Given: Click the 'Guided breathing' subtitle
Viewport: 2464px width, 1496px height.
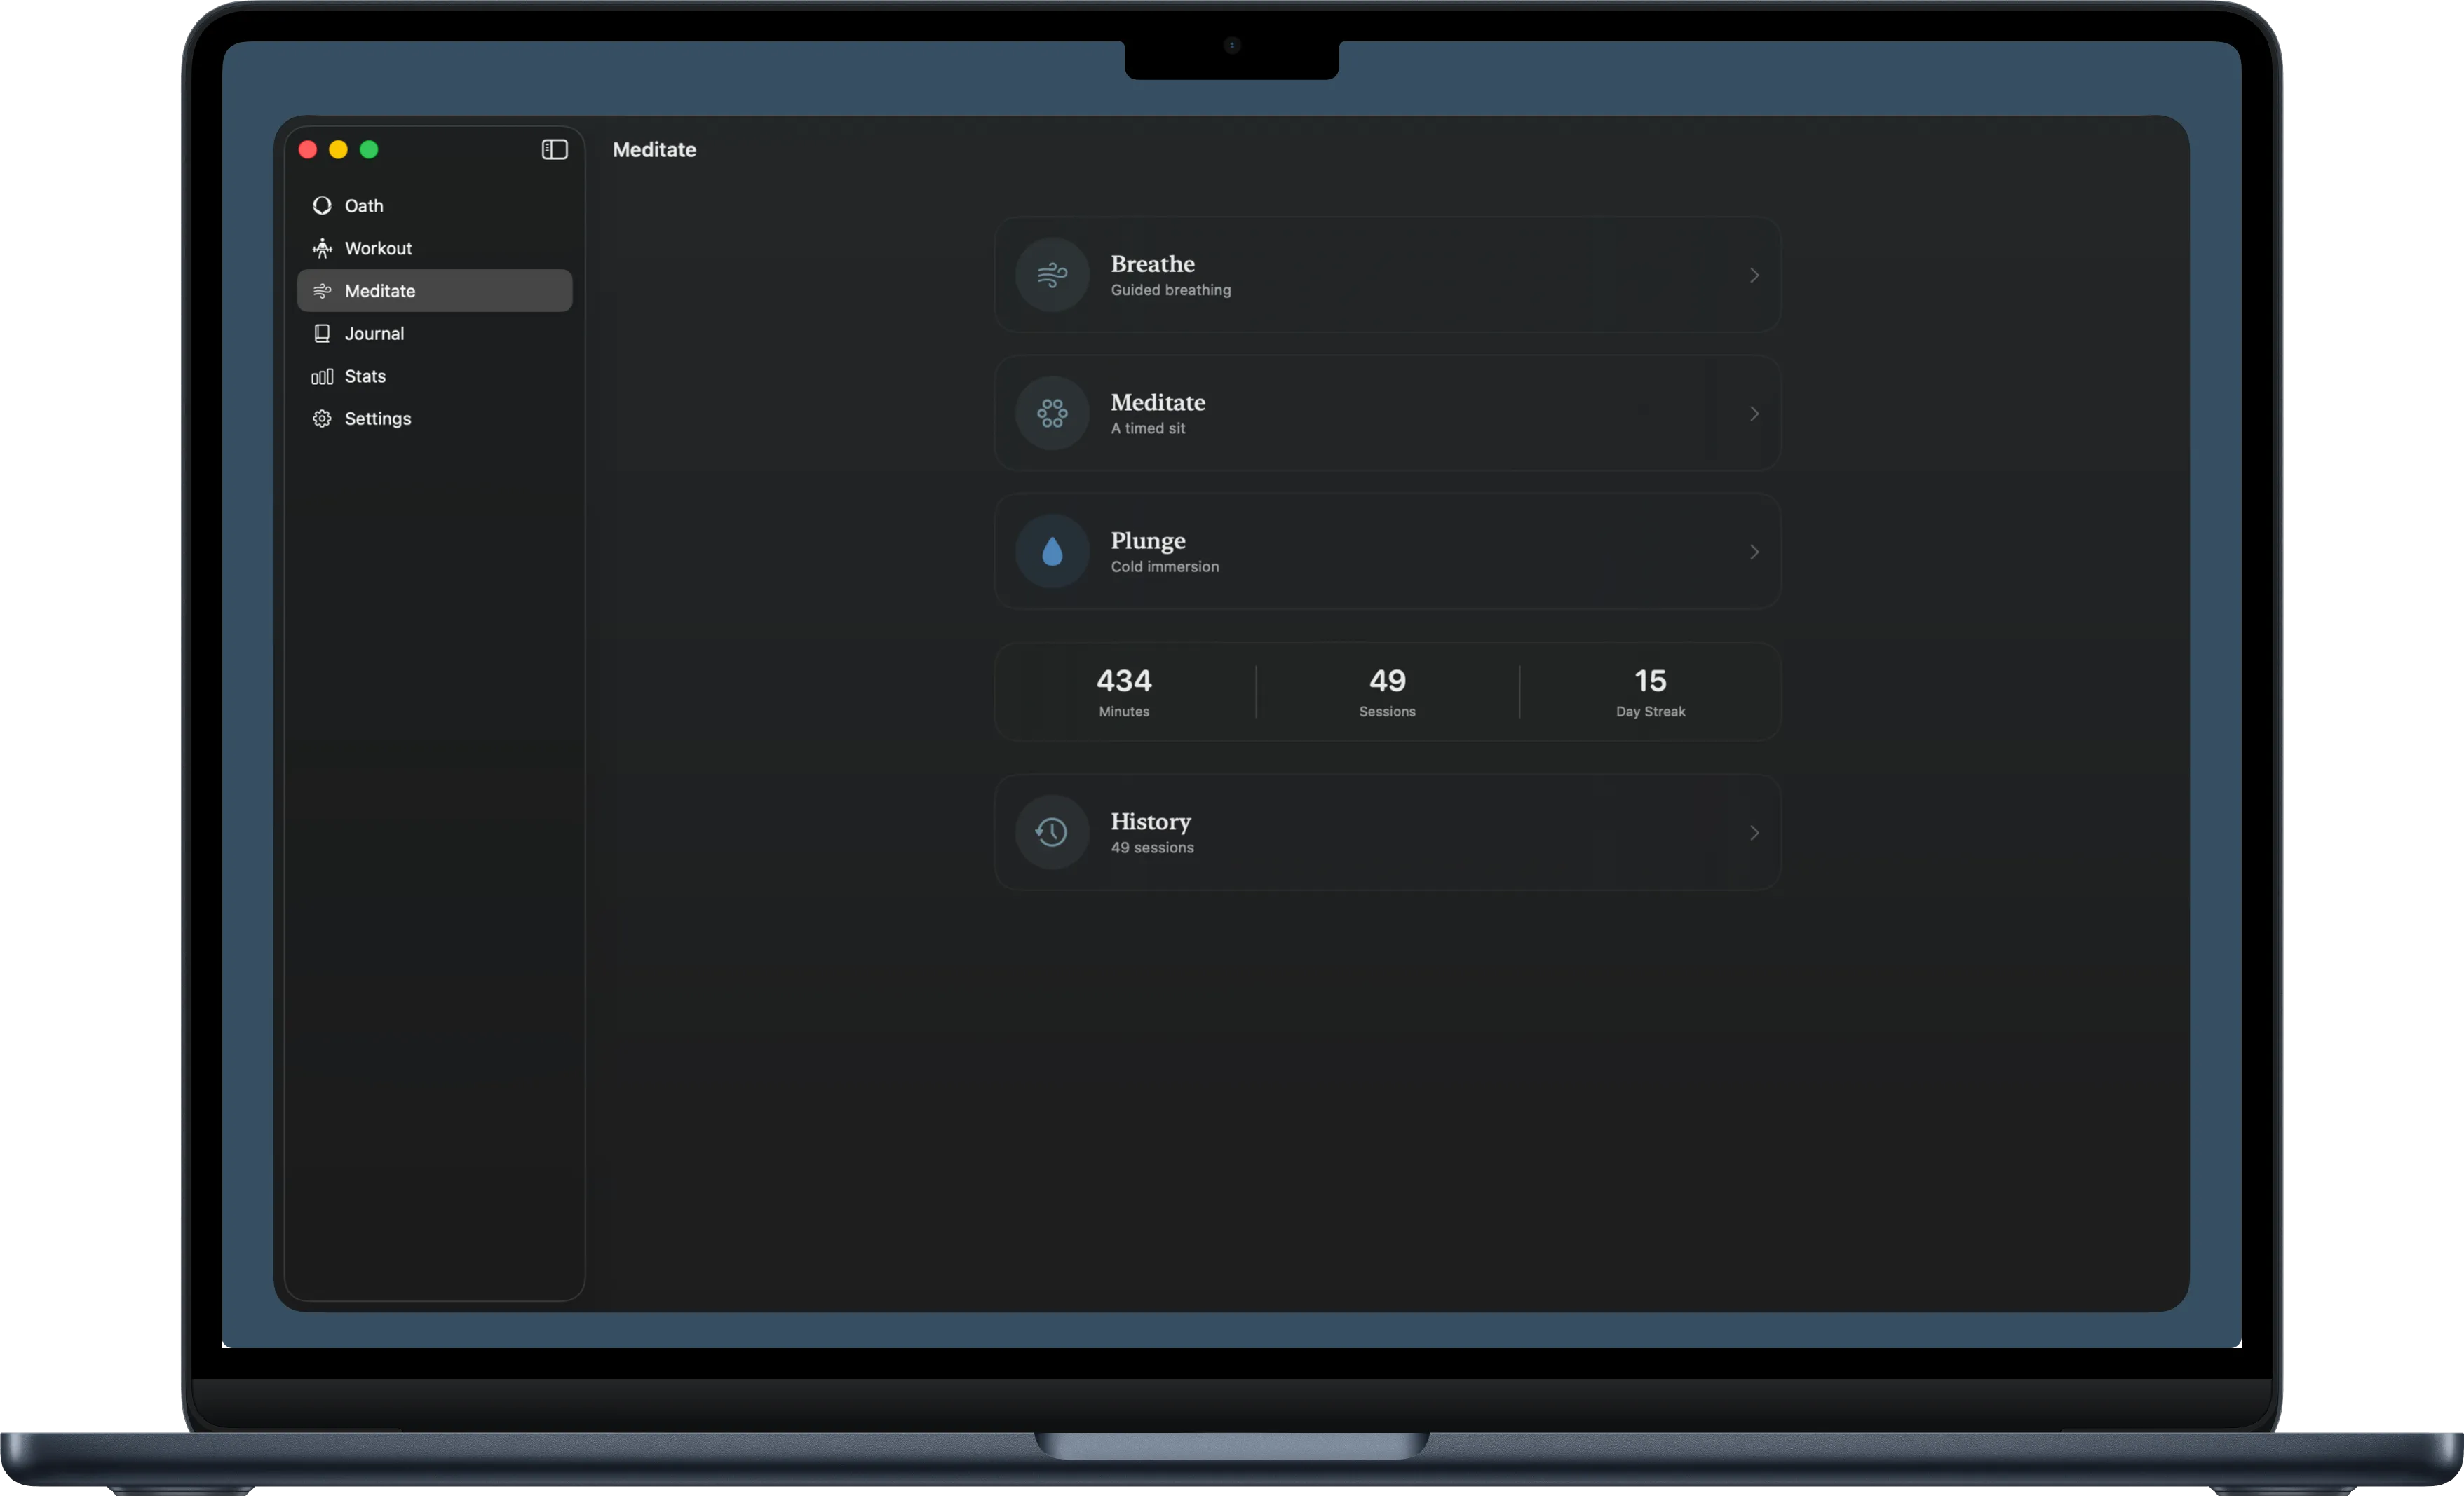Looking at the screenshot, I should [x=1171, y=290].
